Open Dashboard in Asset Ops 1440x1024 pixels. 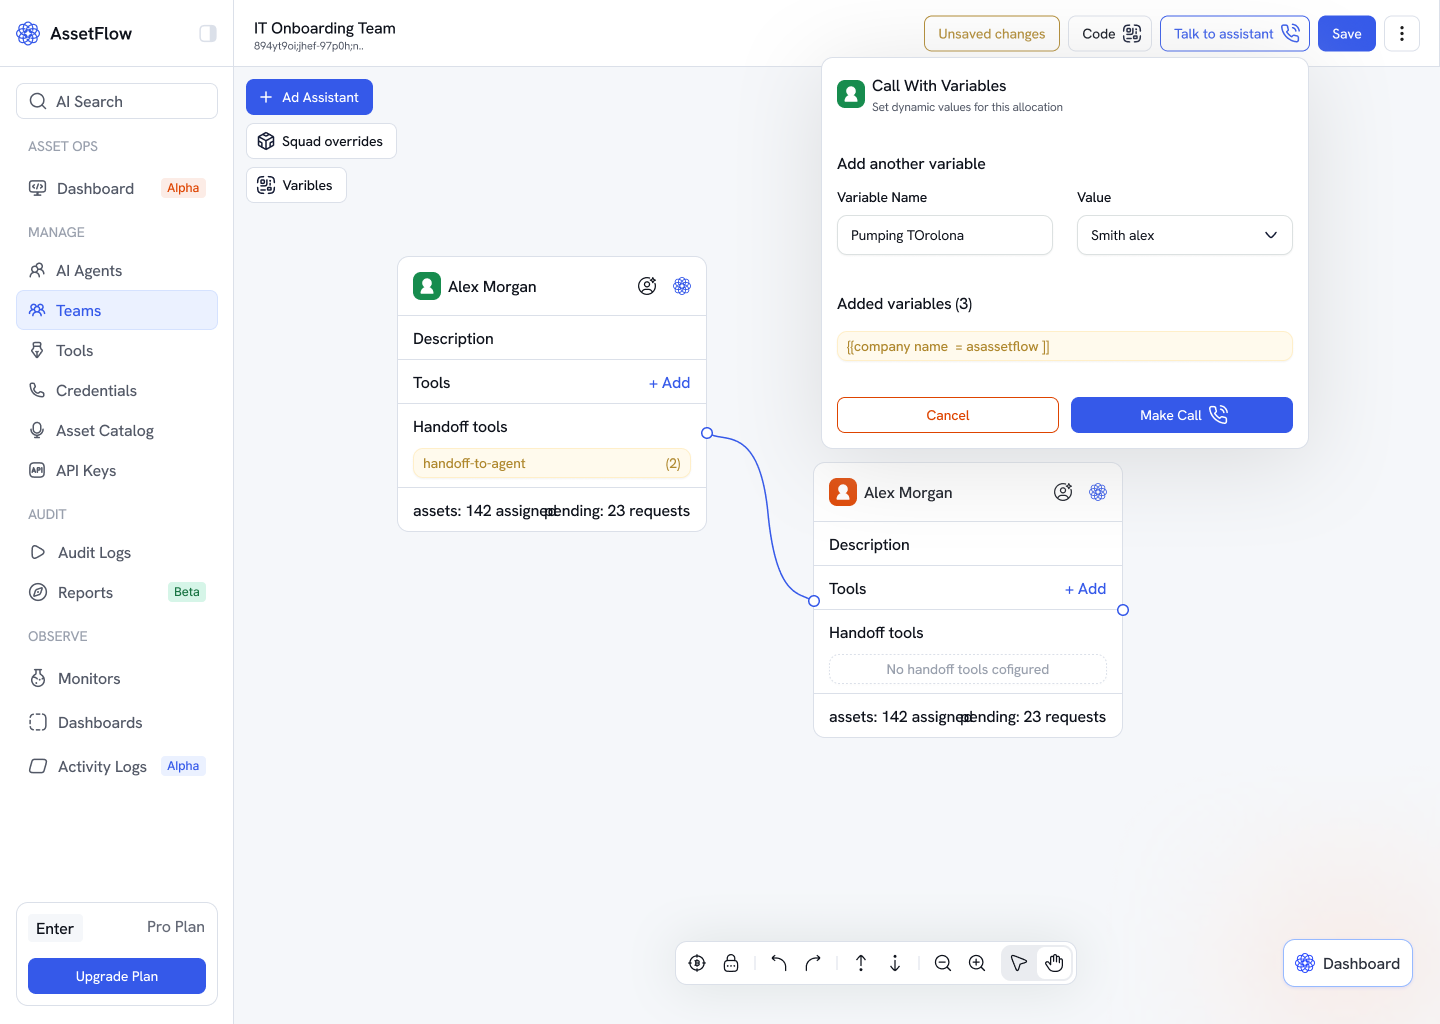click(117, 188)
